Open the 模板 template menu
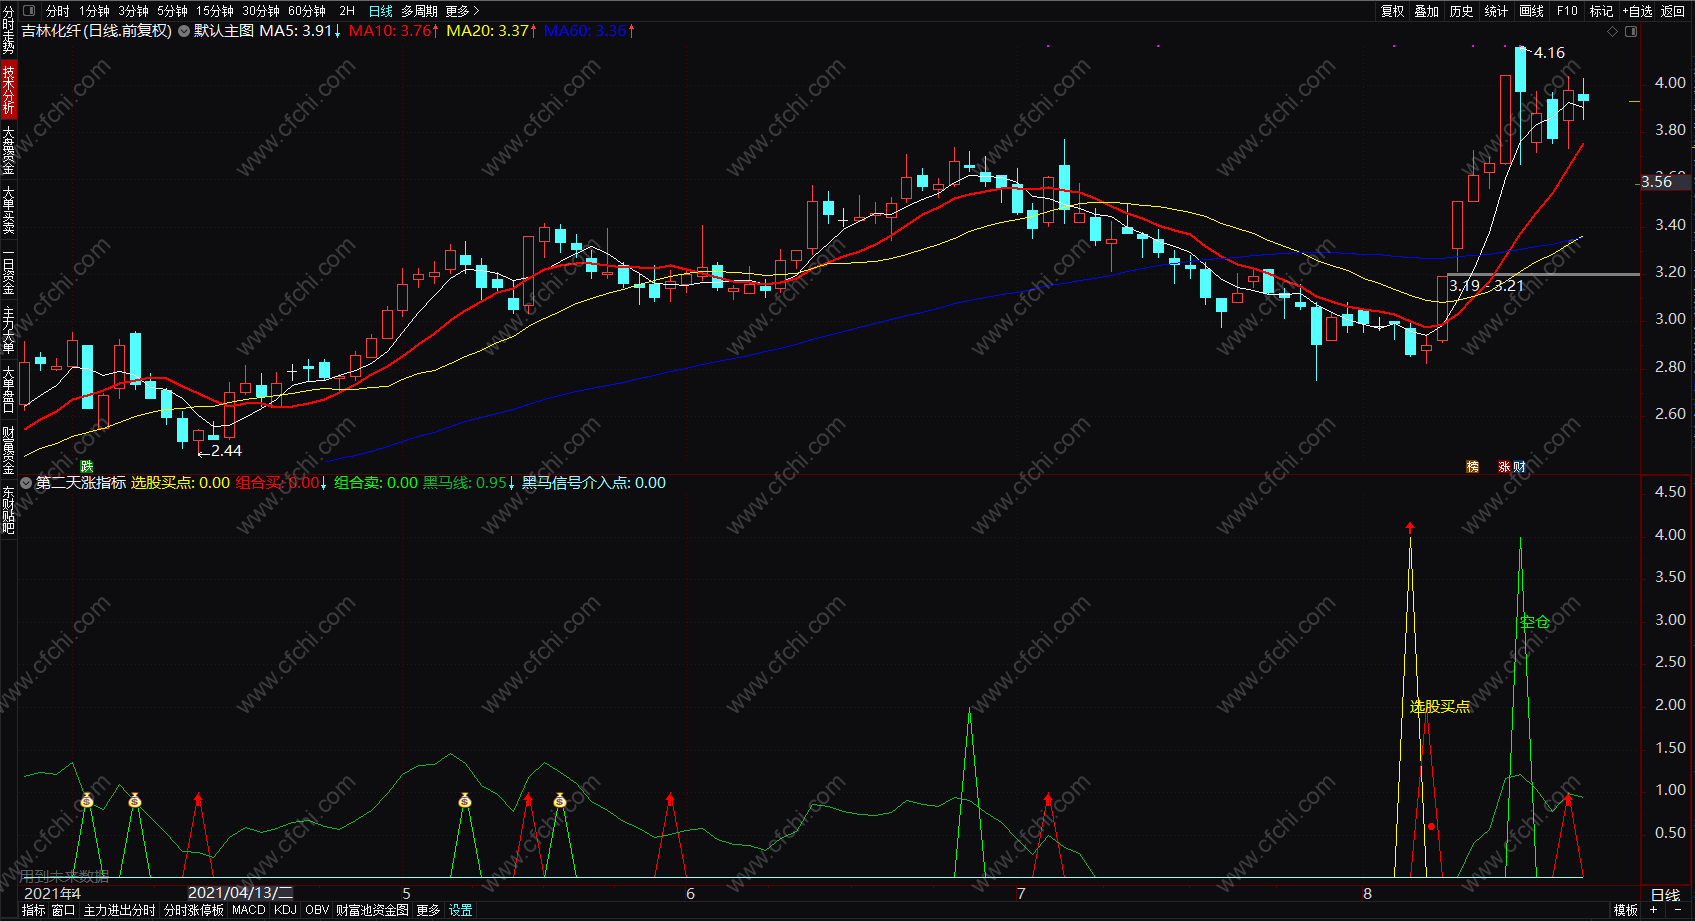Viewport: 1695px width, 921px height. pyautogui.click(x=1626, y=910)
